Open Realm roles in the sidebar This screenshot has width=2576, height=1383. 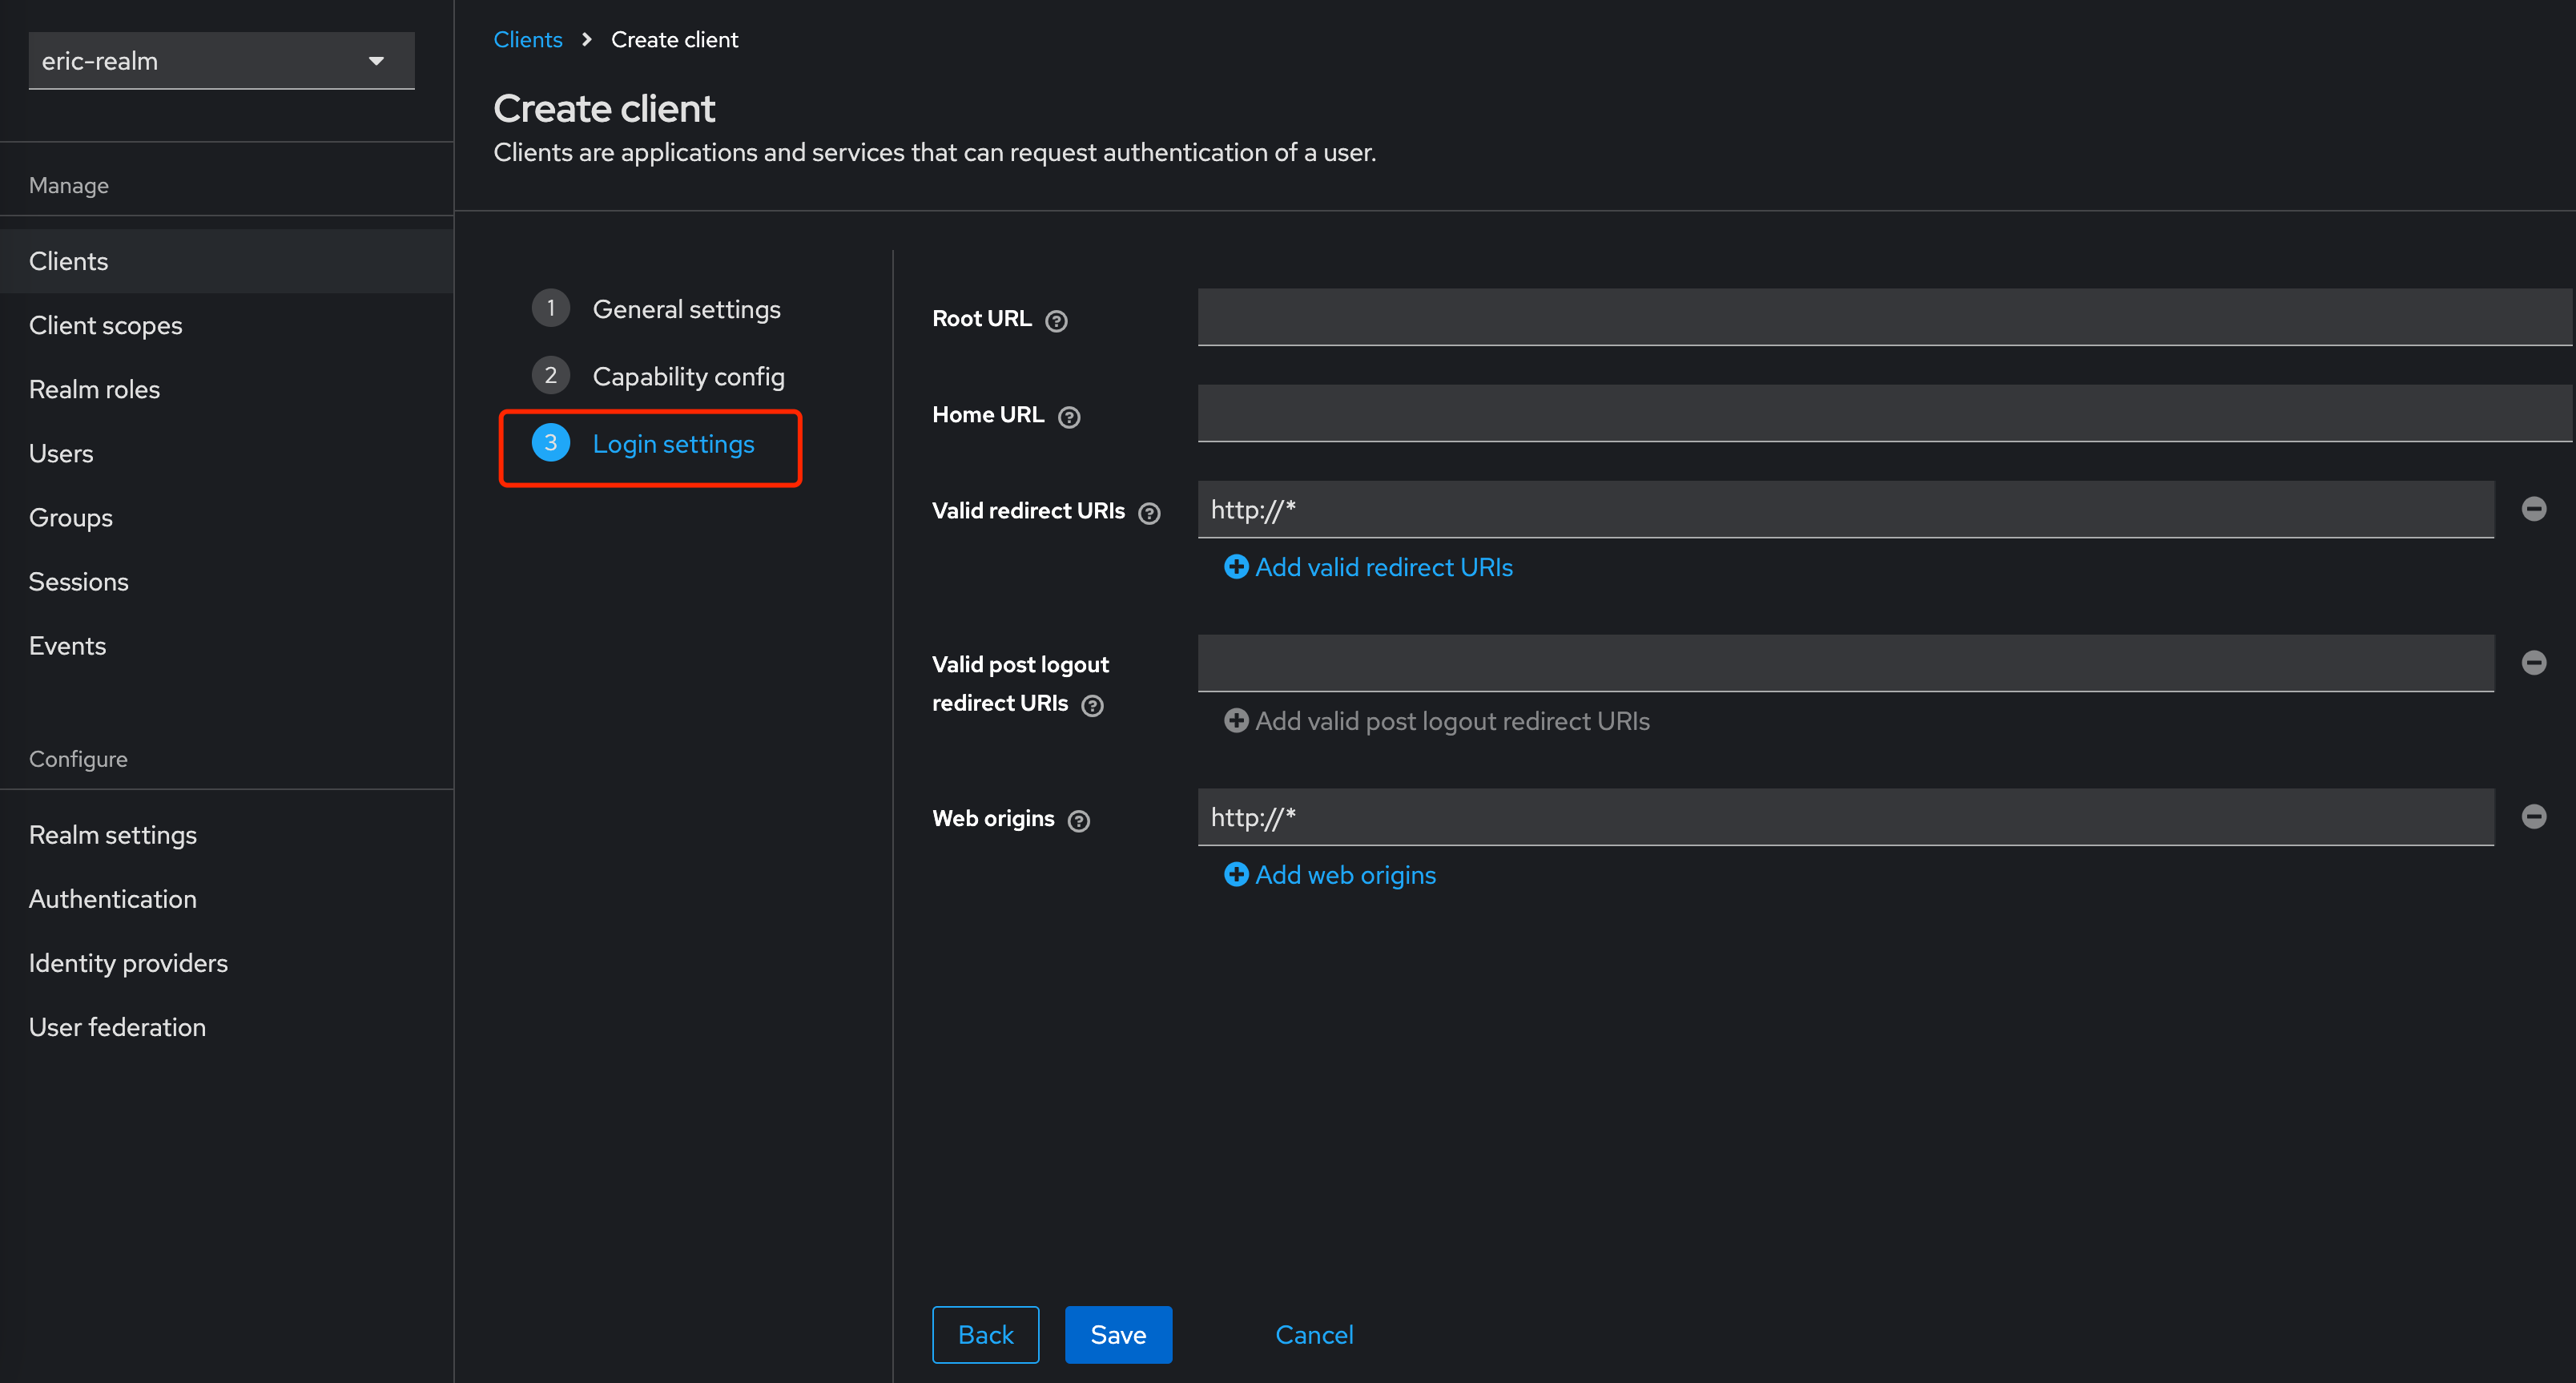point(227,389)
